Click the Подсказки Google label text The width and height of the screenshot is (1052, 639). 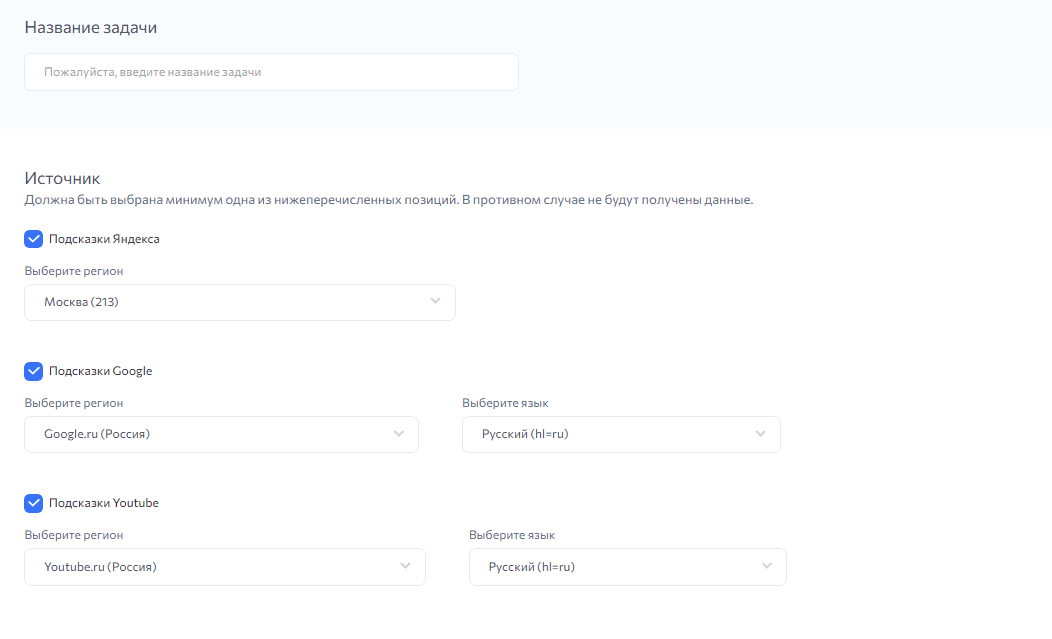pyautogui.click(x=100, y=371)
